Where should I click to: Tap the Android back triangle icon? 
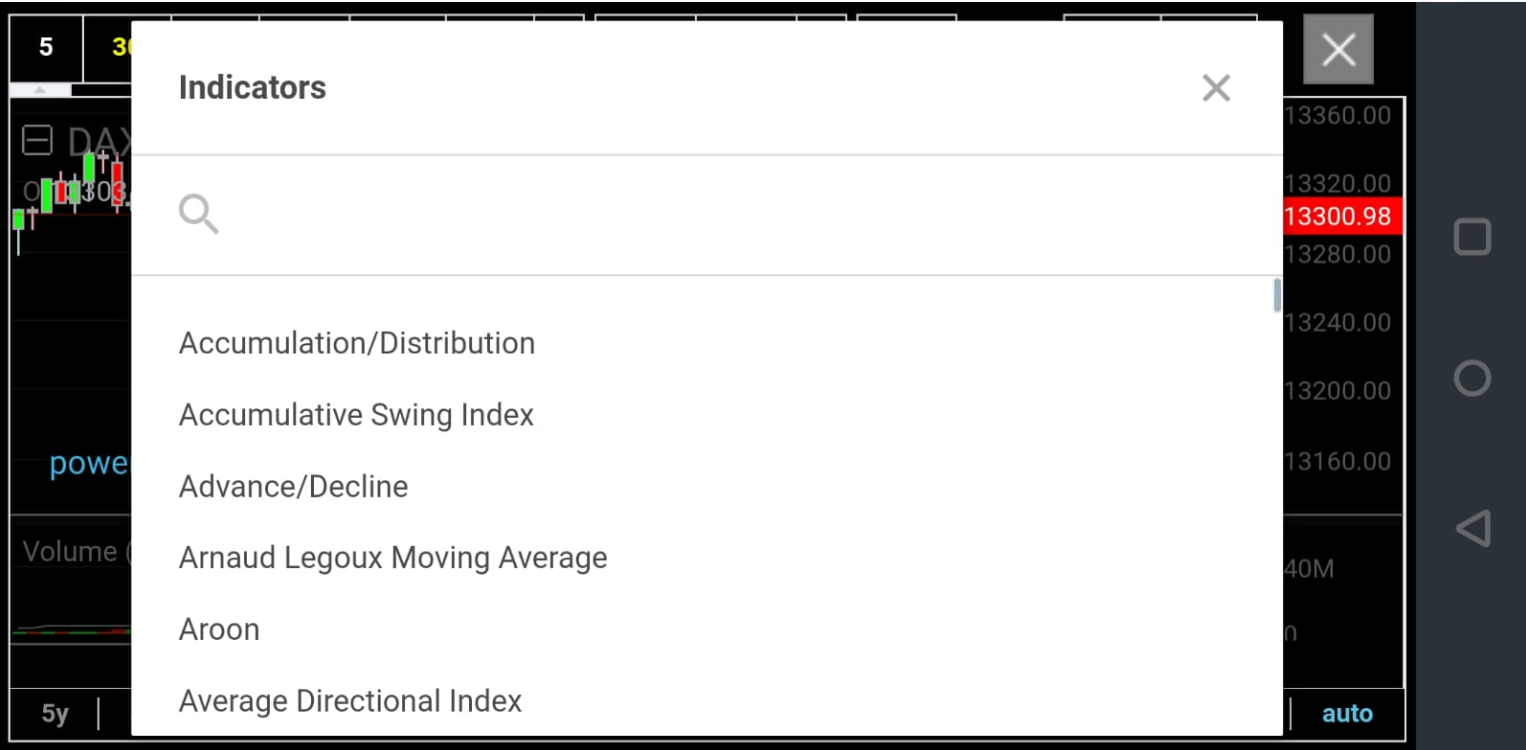pyautogui.click(x=1472, y=528)
